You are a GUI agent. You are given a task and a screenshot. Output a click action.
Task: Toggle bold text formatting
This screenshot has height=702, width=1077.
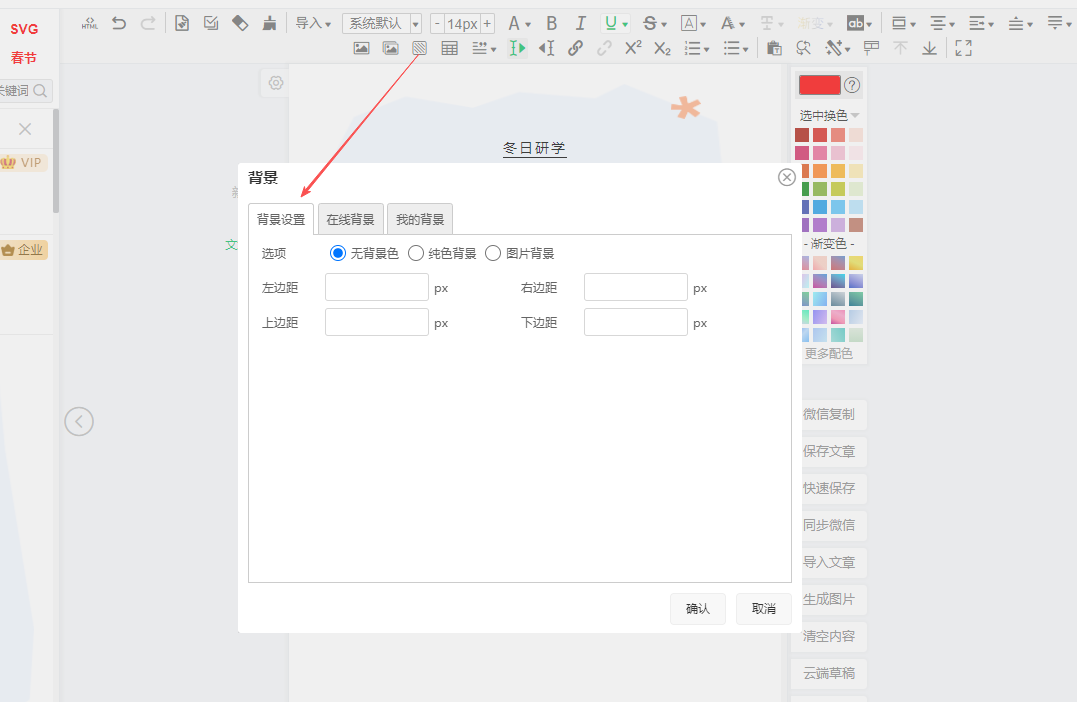[x=551, y=23]
